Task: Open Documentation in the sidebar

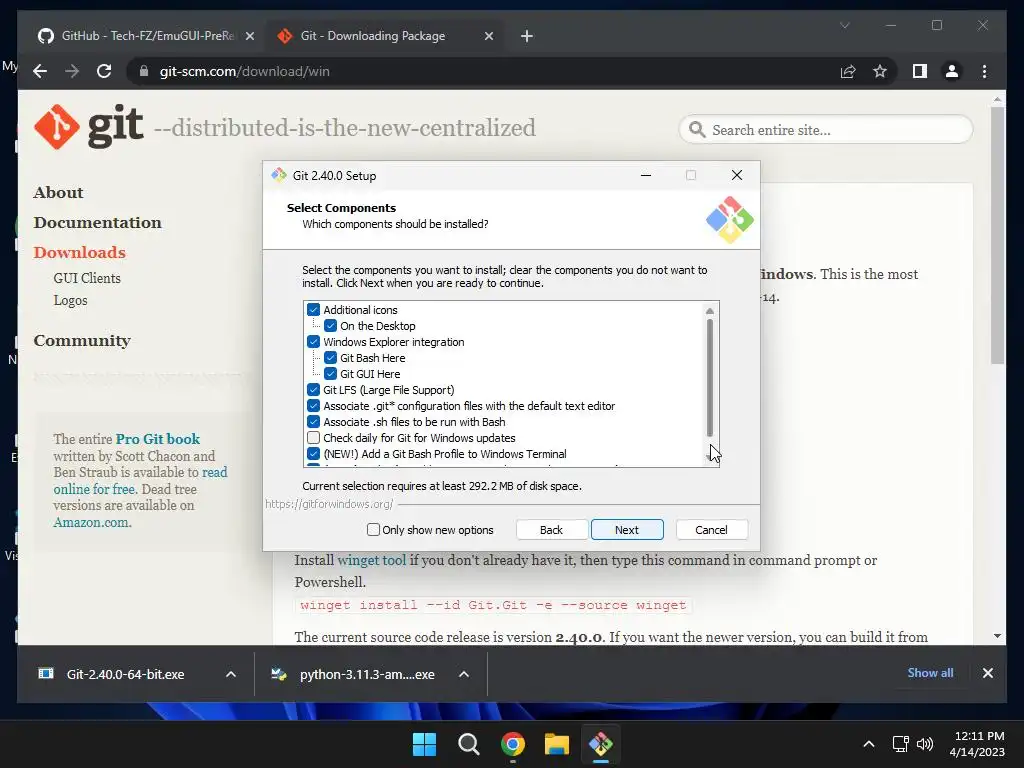Action: coord(97,223)
